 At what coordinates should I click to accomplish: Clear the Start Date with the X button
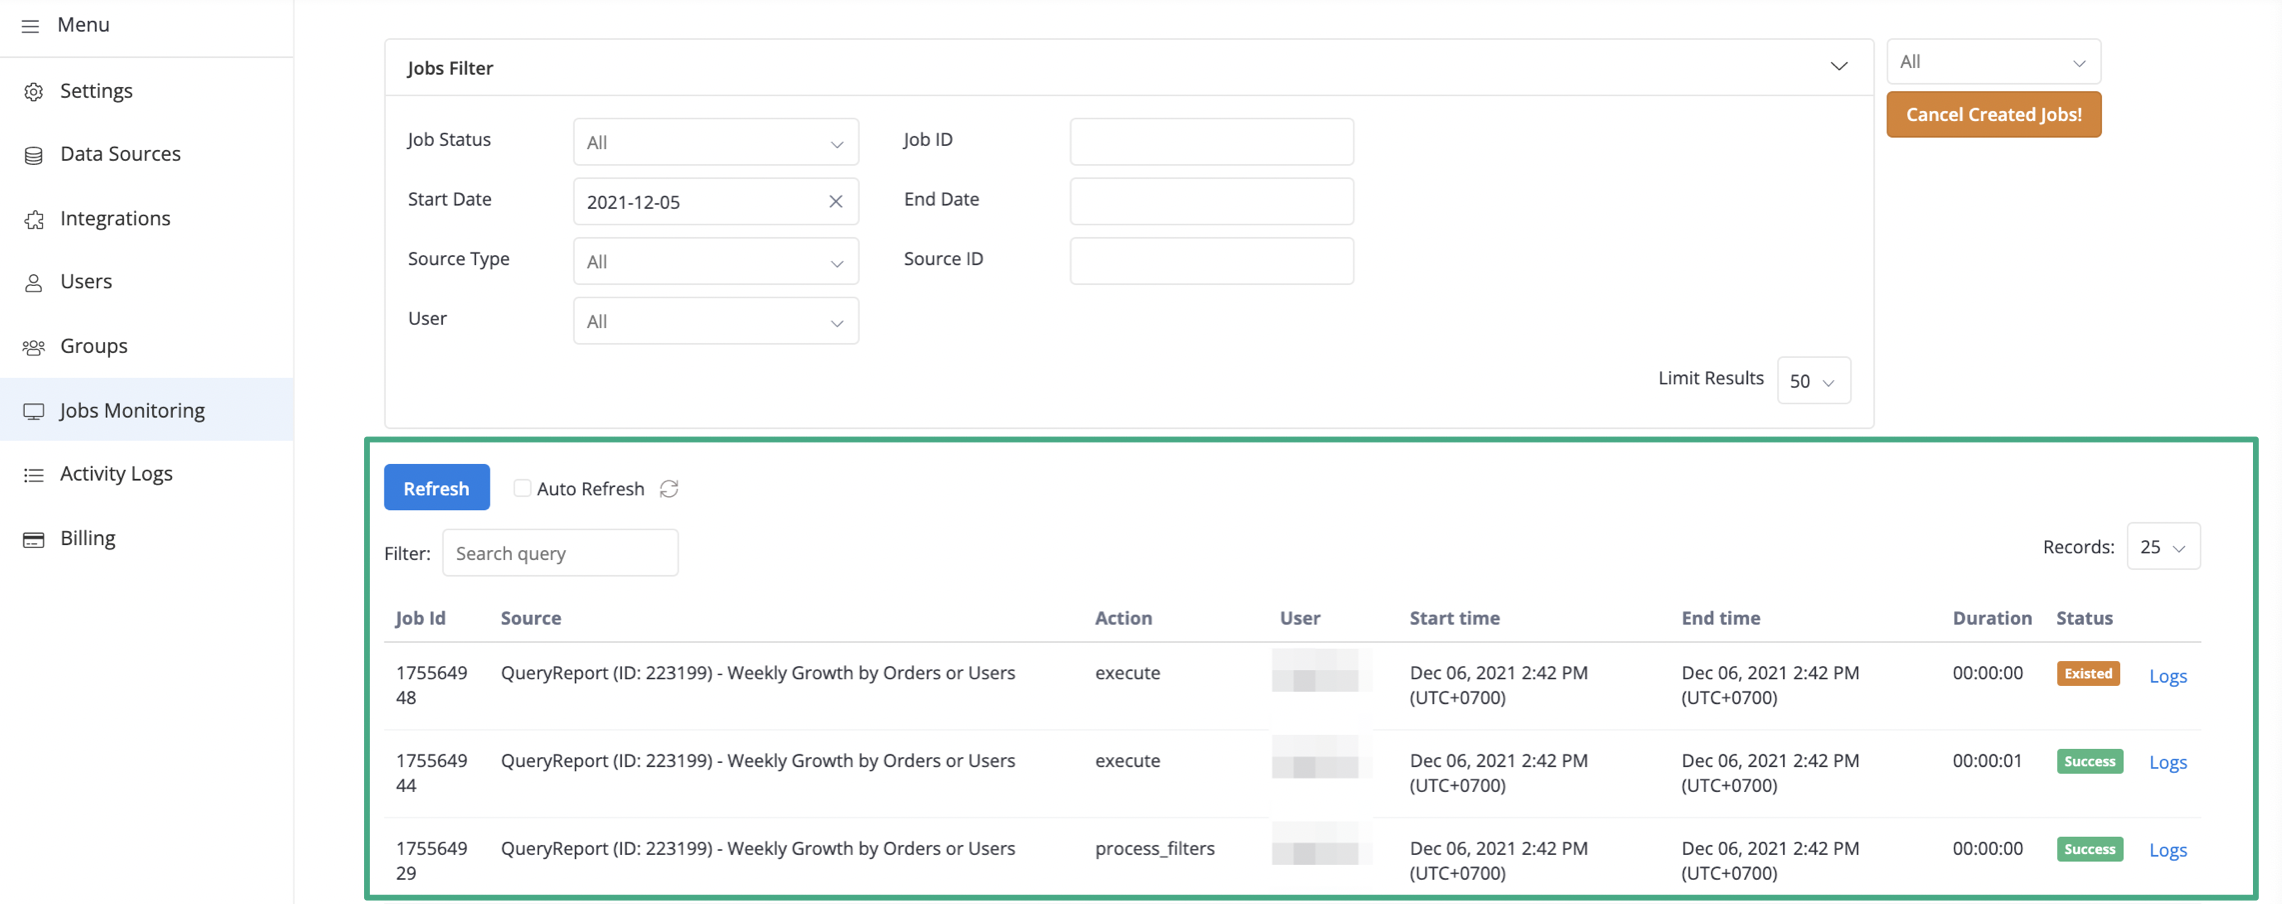[x=835, y=201]
